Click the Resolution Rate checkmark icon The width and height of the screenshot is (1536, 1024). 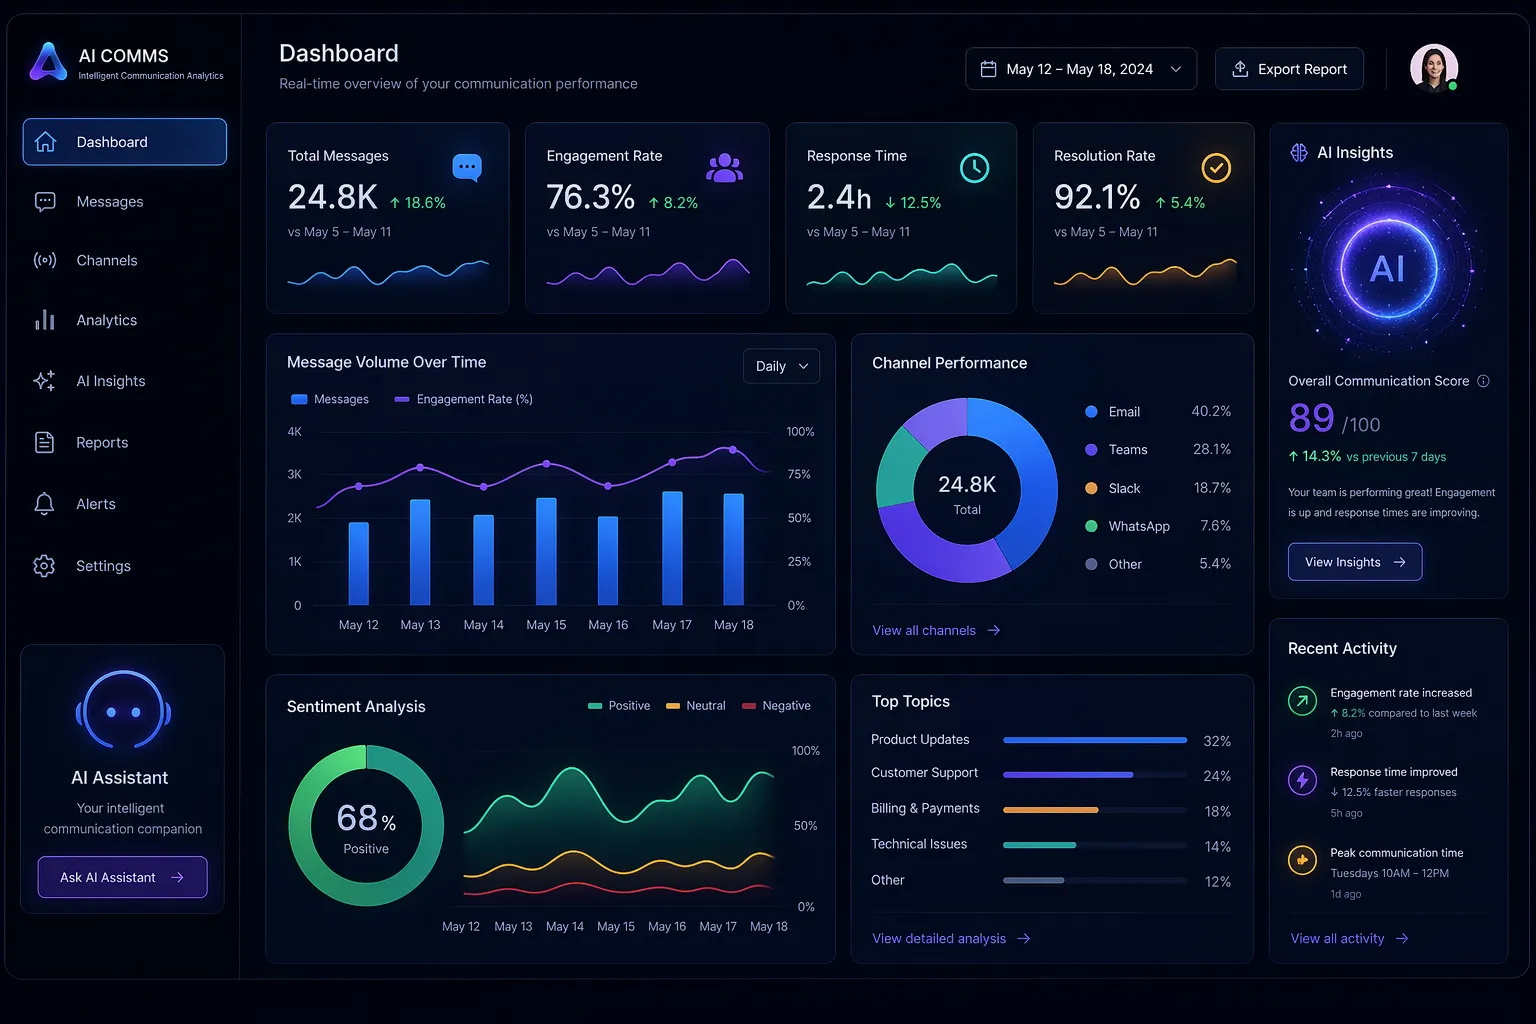click(1216, 168)
